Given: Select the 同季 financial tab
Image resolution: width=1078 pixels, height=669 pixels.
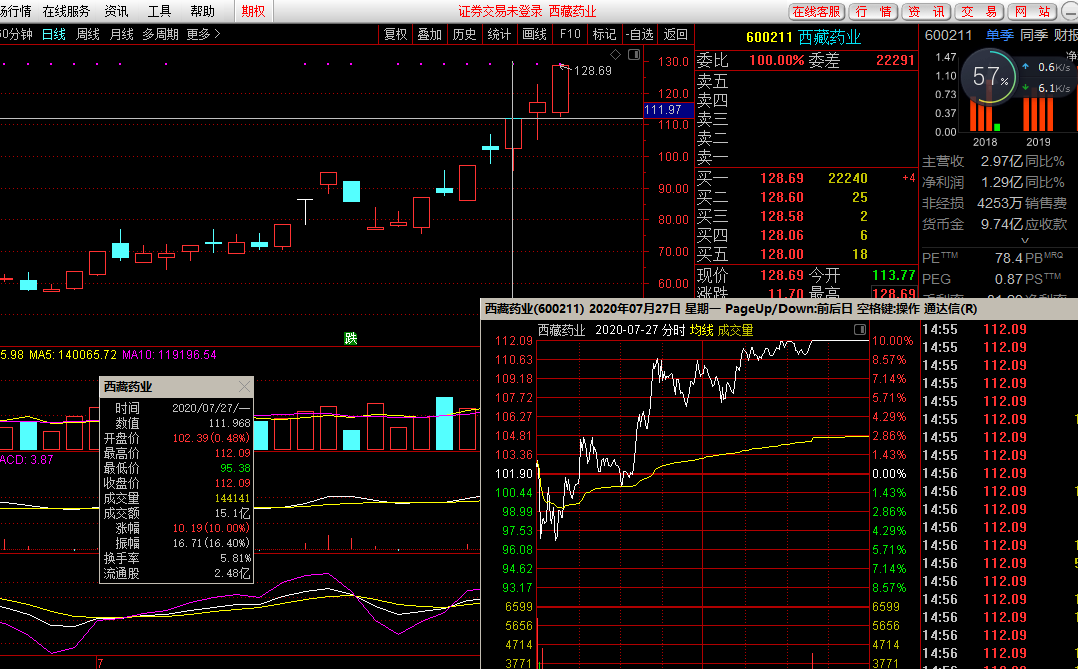Looking at the screenshot, I should coord(1033,35).
